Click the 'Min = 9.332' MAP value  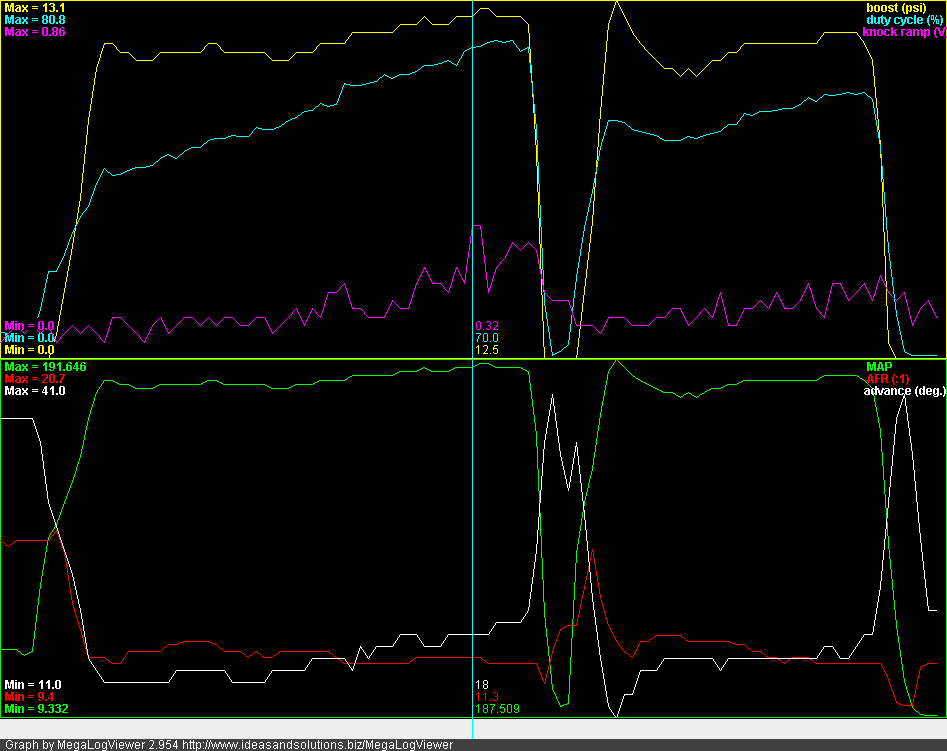point(36,709)
